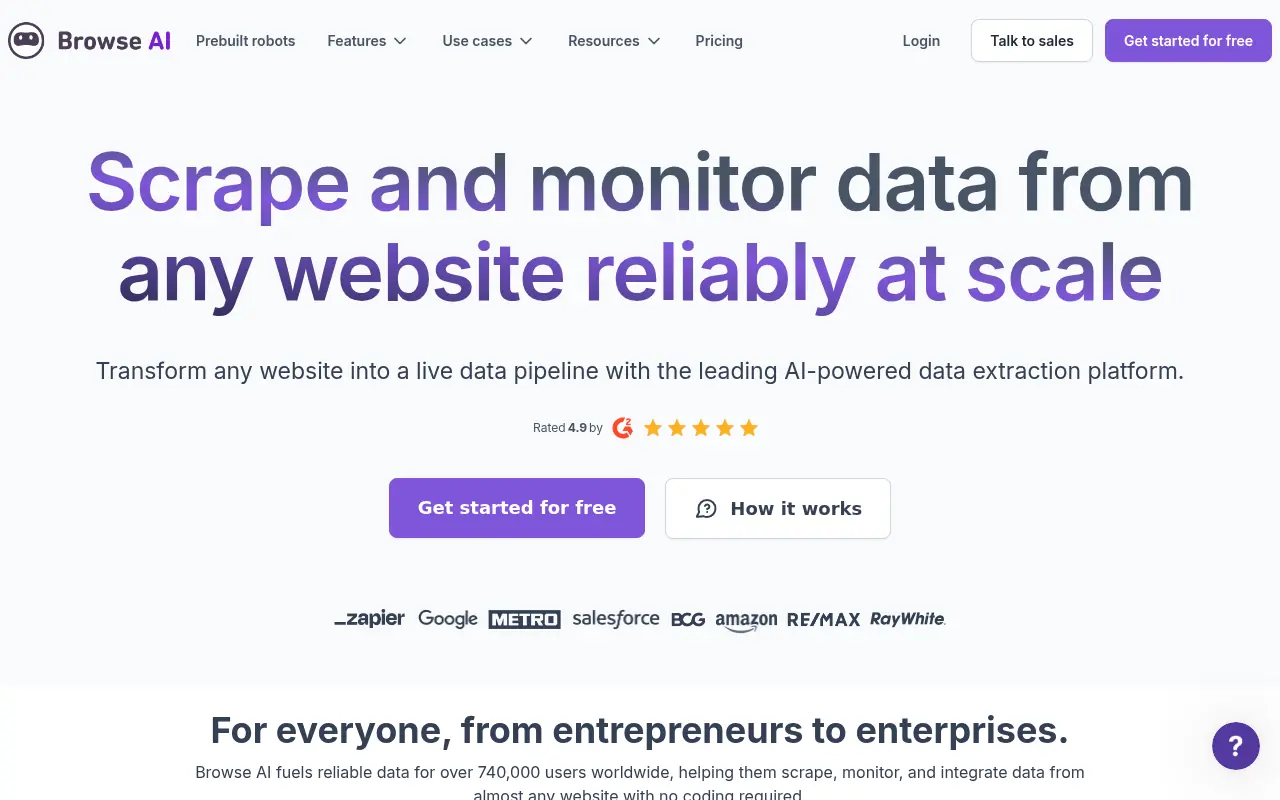Open the Use cases dropdown
The width and height of the screenshot is (1280, 800).
tap(487, 41)
